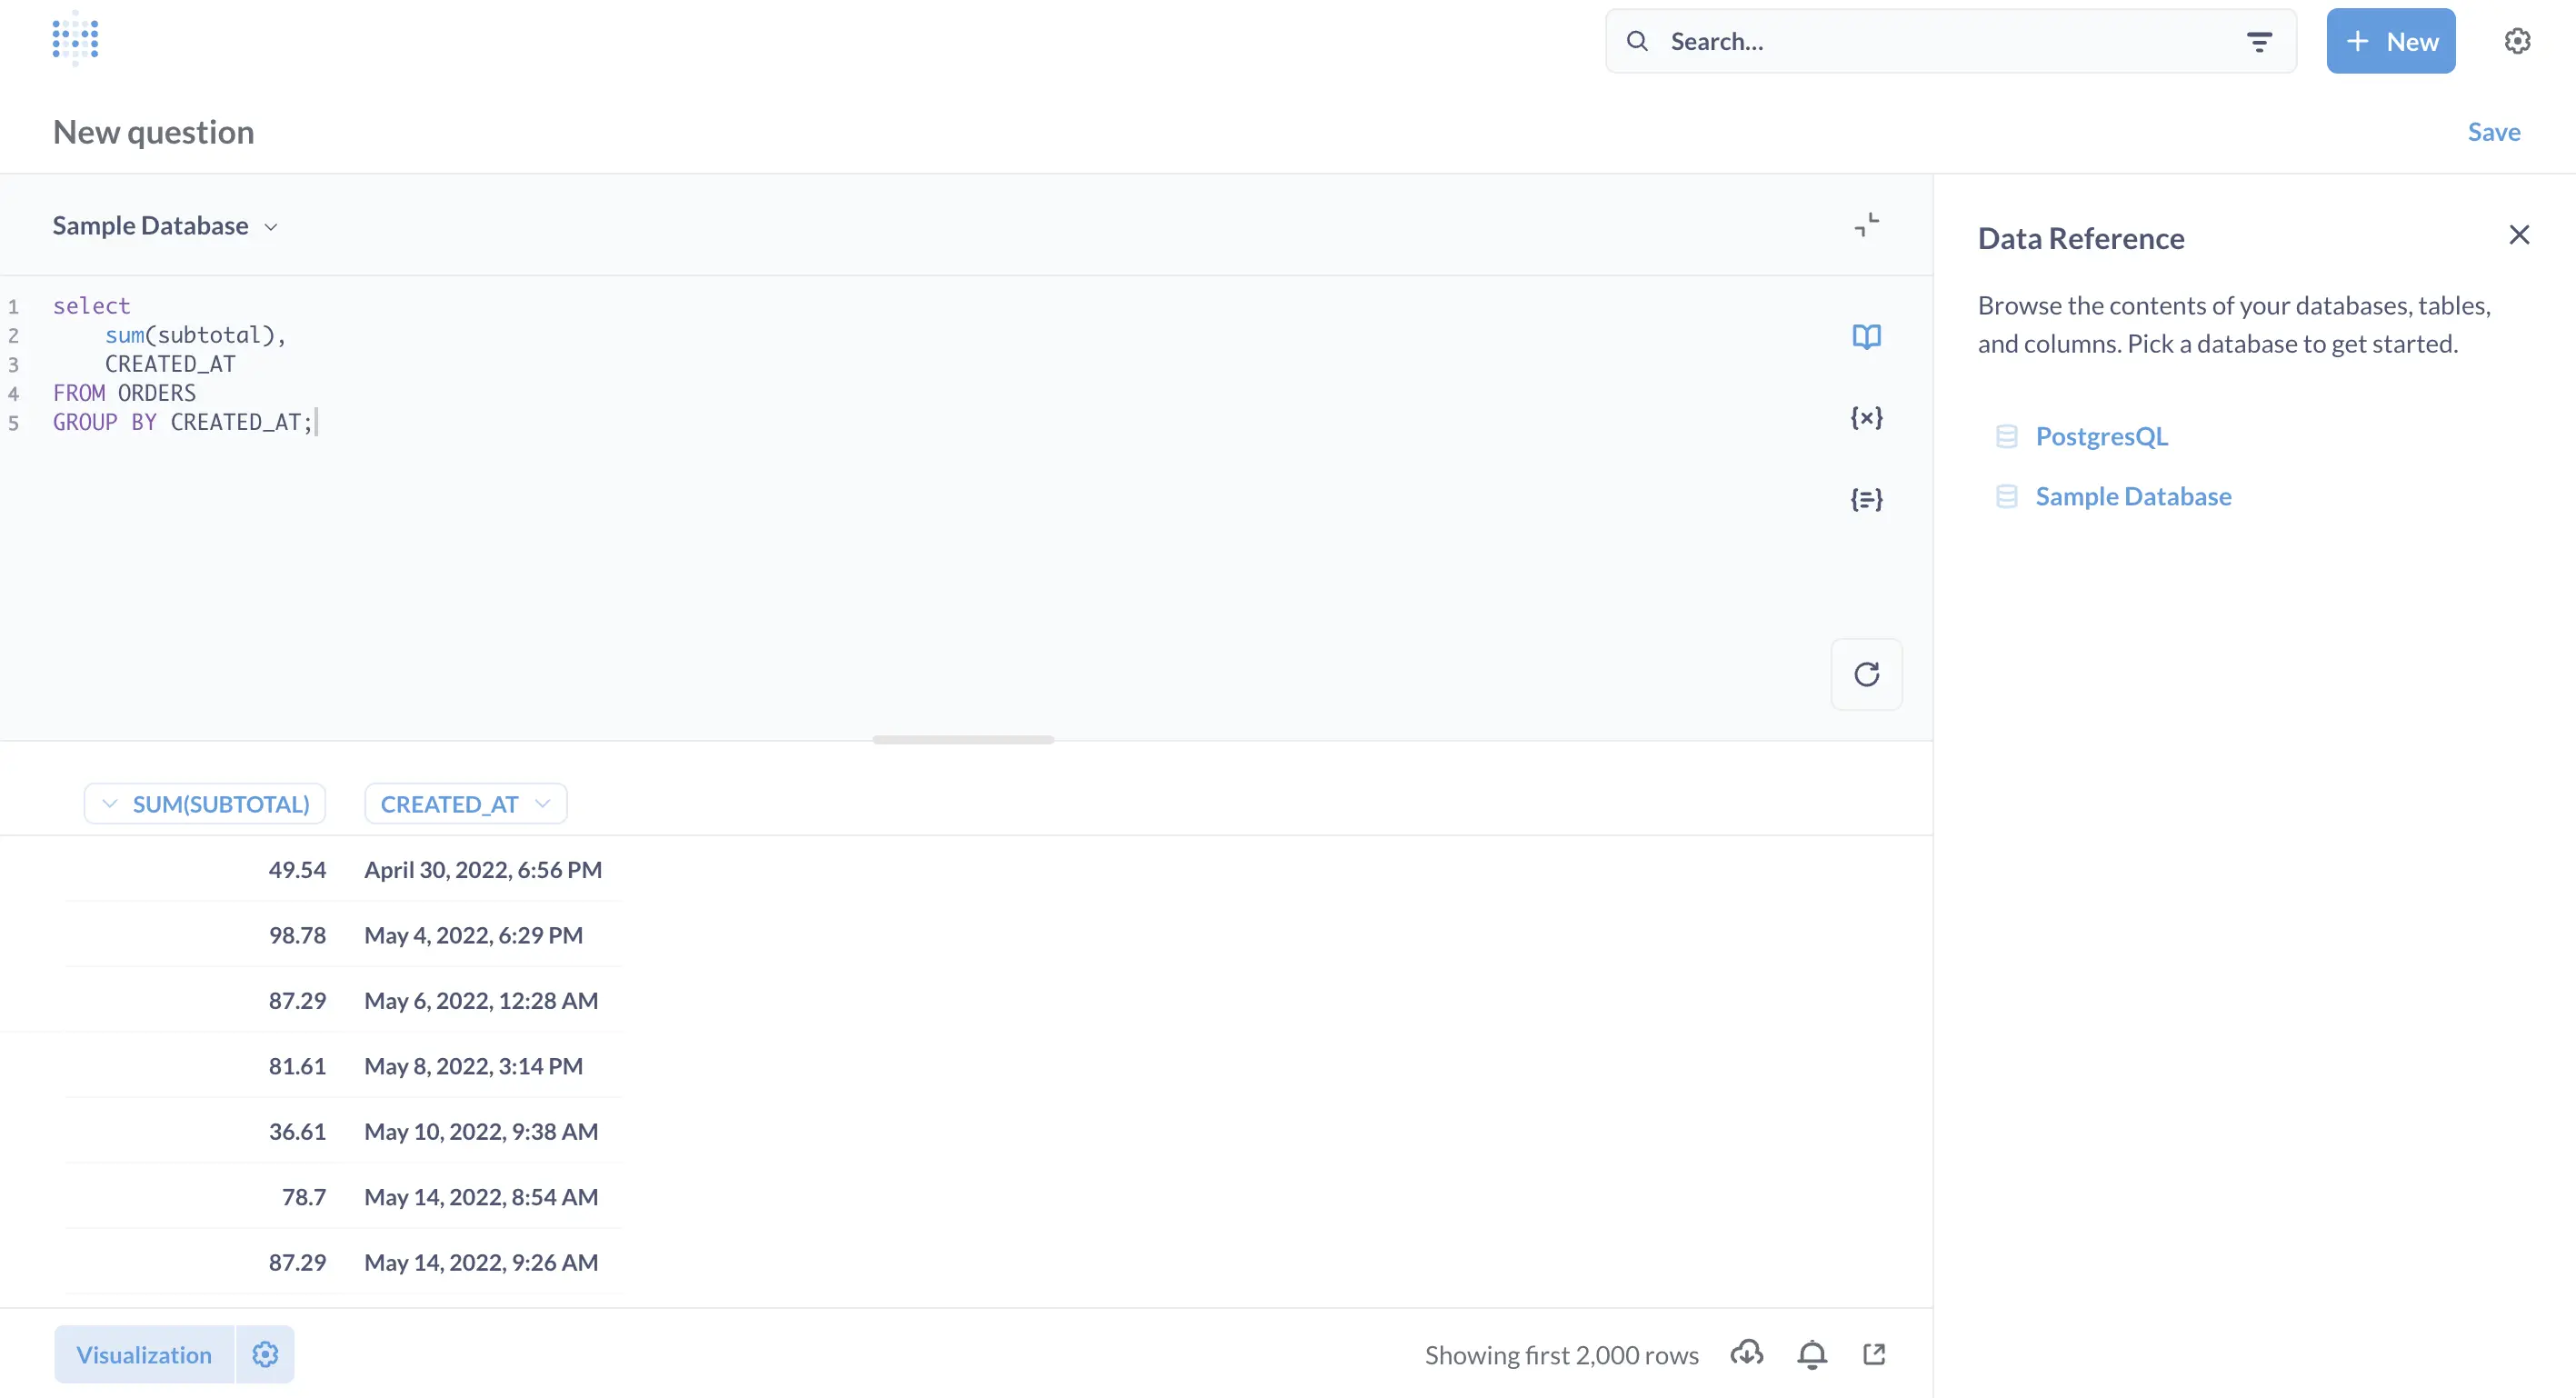Open the settings gear in top bar

pyautogui.click(x=2517, y=41)
